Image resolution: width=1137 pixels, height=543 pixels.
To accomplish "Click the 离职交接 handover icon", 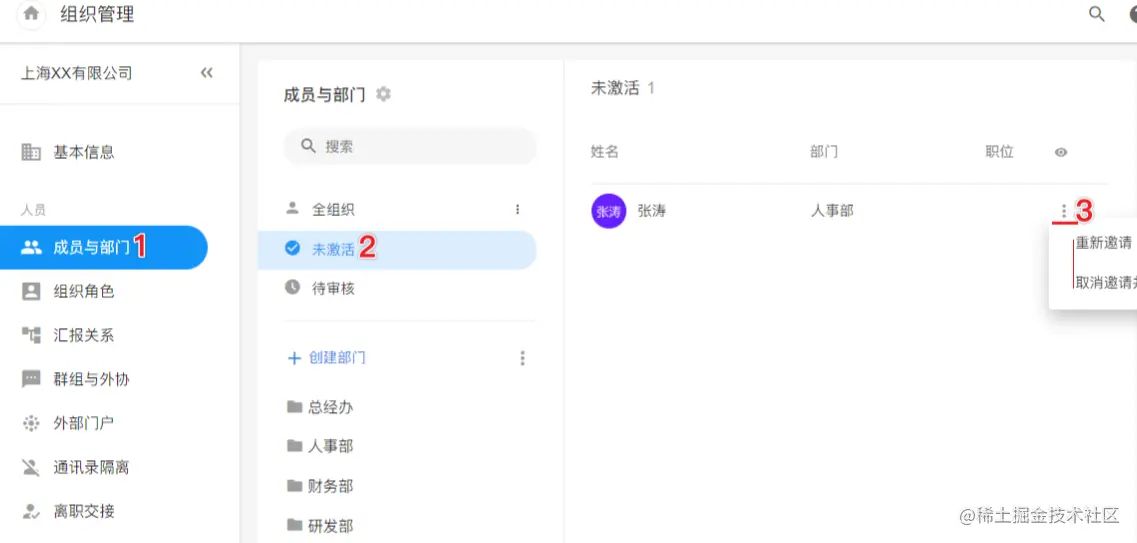I will pyautogui.click(x=31, y=511).
